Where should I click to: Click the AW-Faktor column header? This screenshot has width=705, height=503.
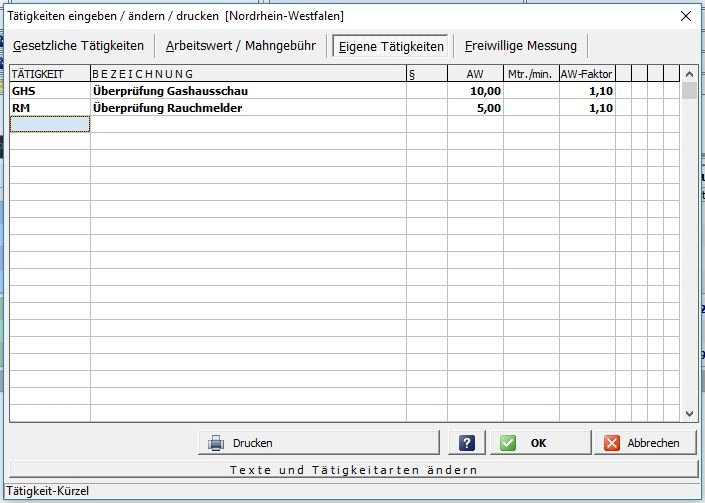tap(586, 74)
